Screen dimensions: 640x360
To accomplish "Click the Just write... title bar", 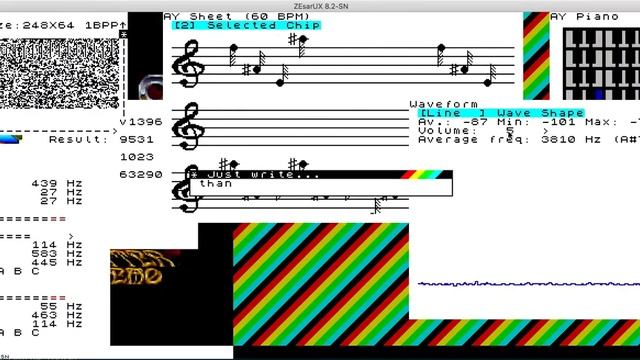I will 321,175.
